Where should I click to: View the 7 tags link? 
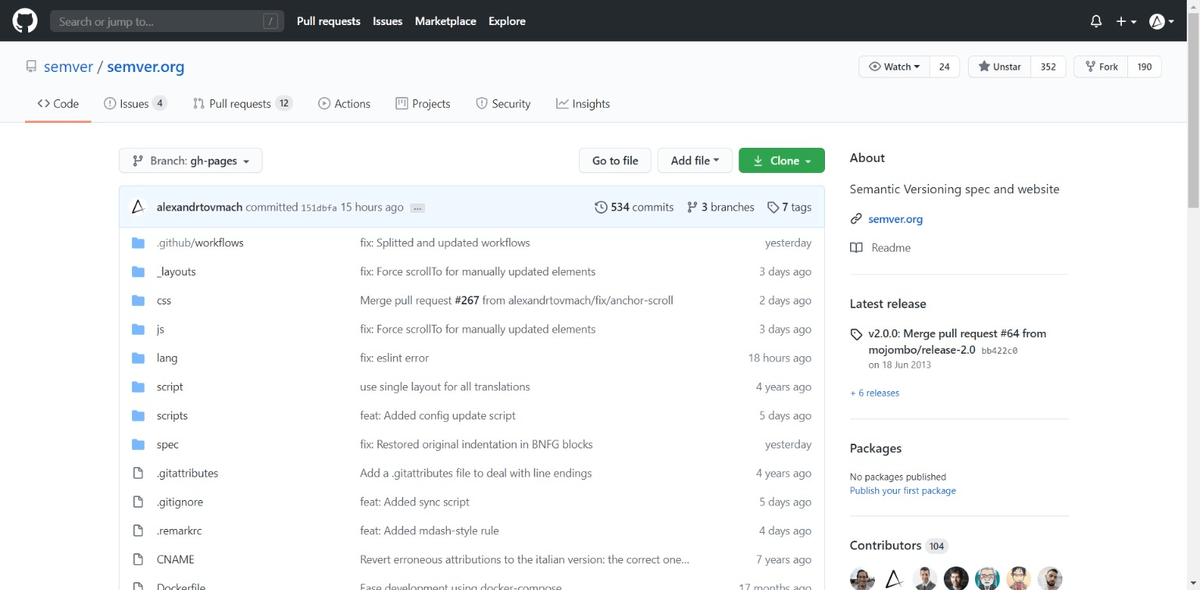point(789,207)
